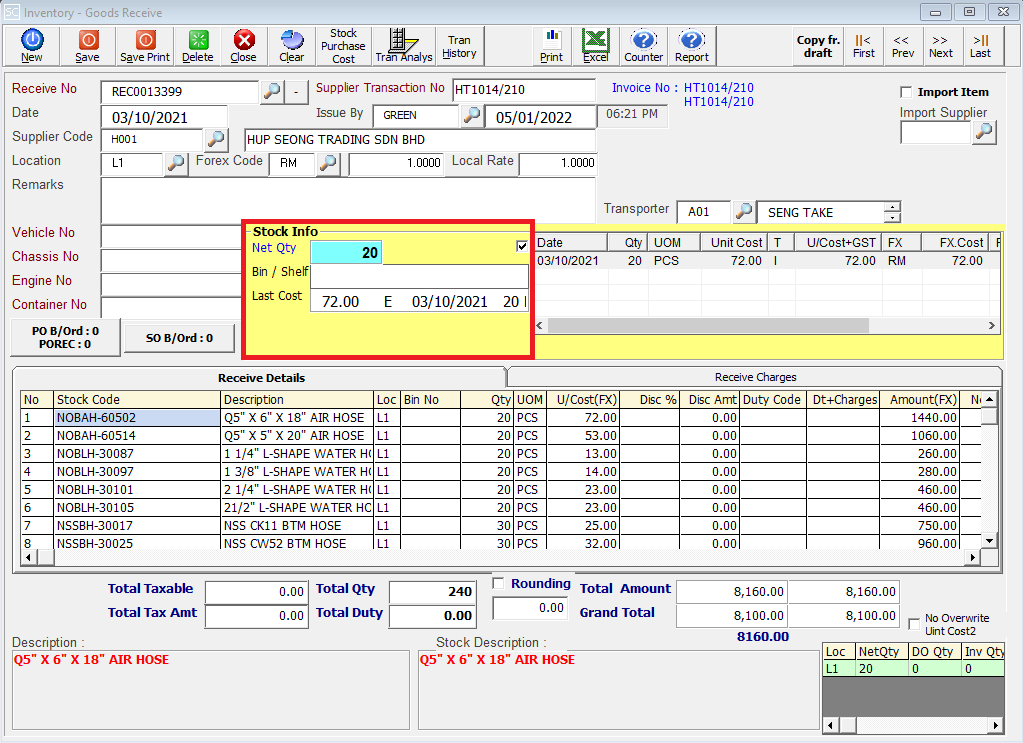The width and height of the screenshot is (1023, 743).
Task: Open the Tran Analys tool
Action: tap(404, 46)
